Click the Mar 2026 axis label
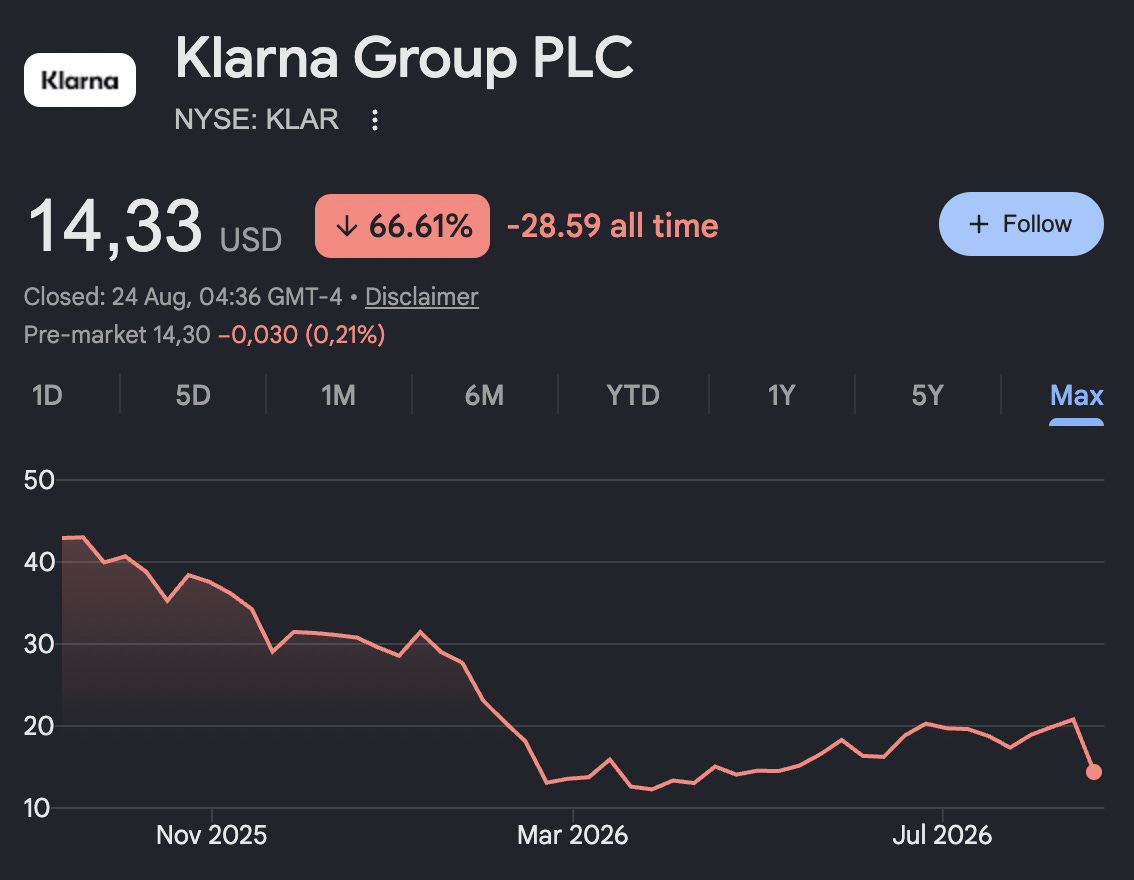Image resolution: width=1134 pixels, height=880 pixels. point(573,835)
